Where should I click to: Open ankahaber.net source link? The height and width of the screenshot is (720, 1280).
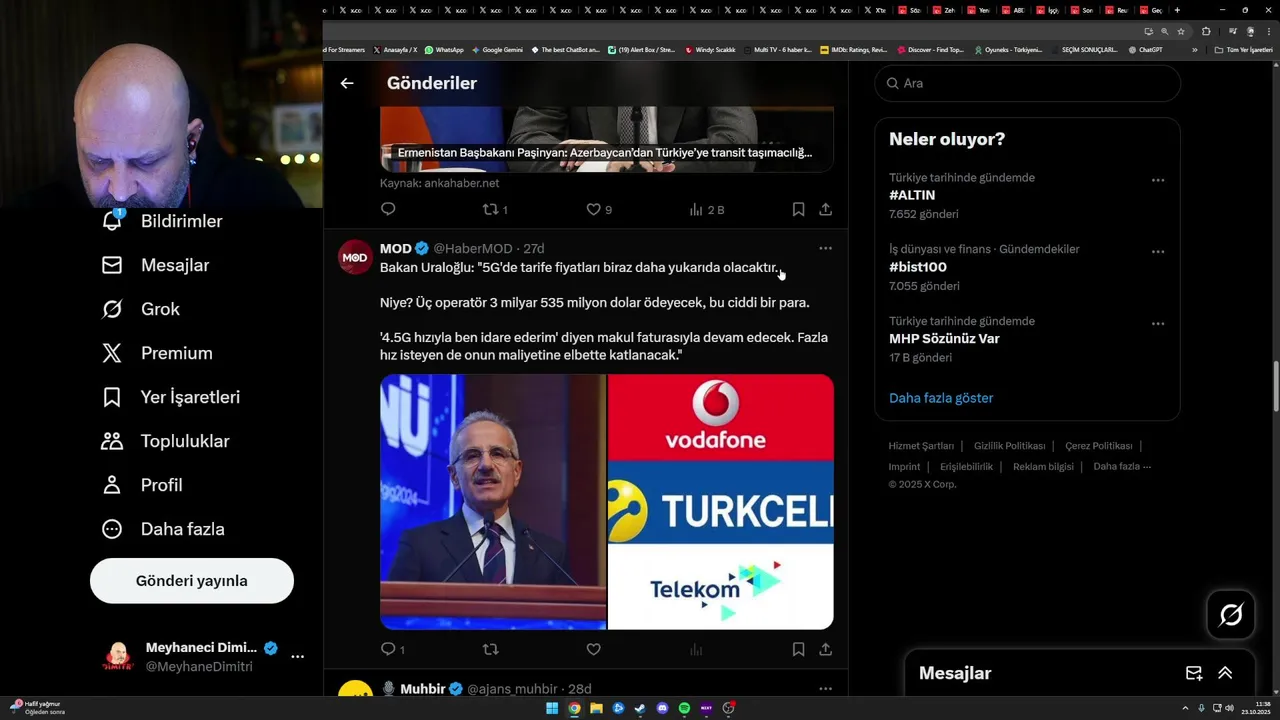pyautogui.click(x=461, y=183)
